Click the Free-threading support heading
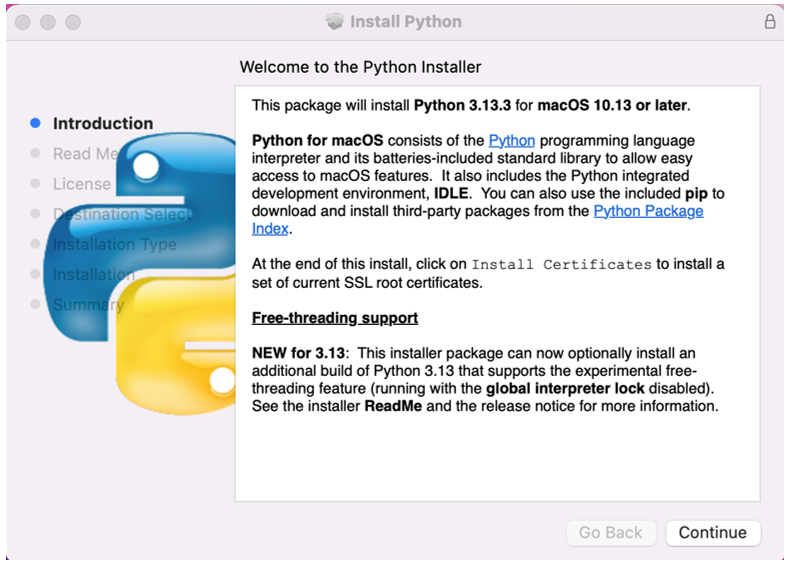 point(335,318)
